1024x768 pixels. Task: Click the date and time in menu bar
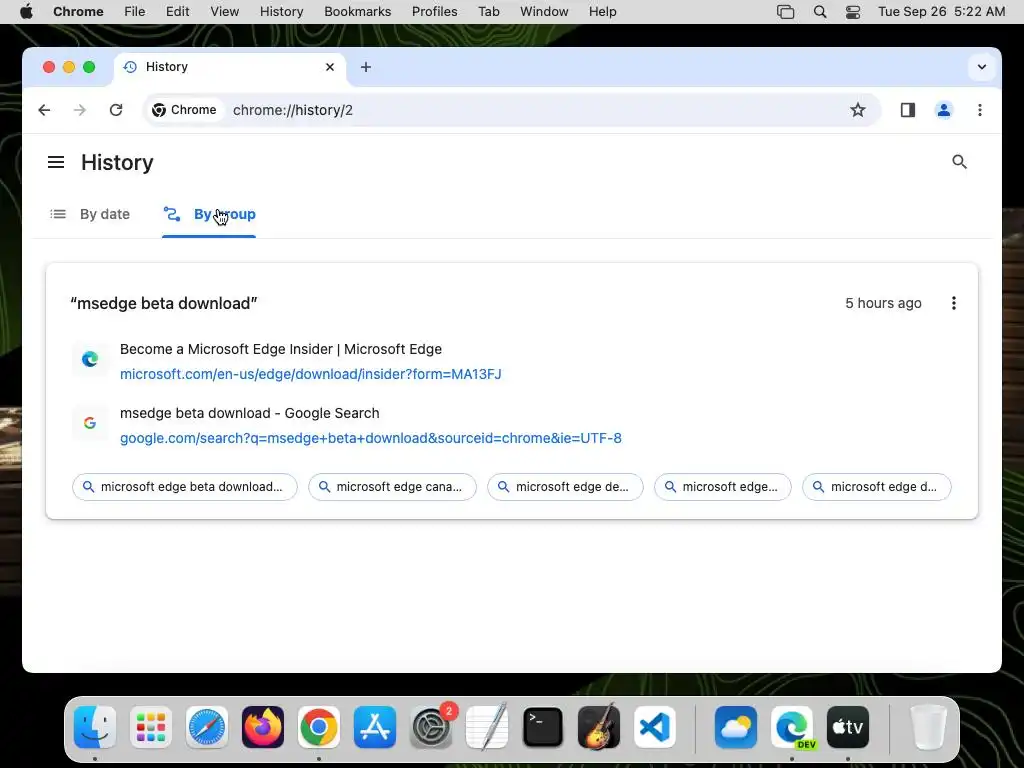(941, 11)
